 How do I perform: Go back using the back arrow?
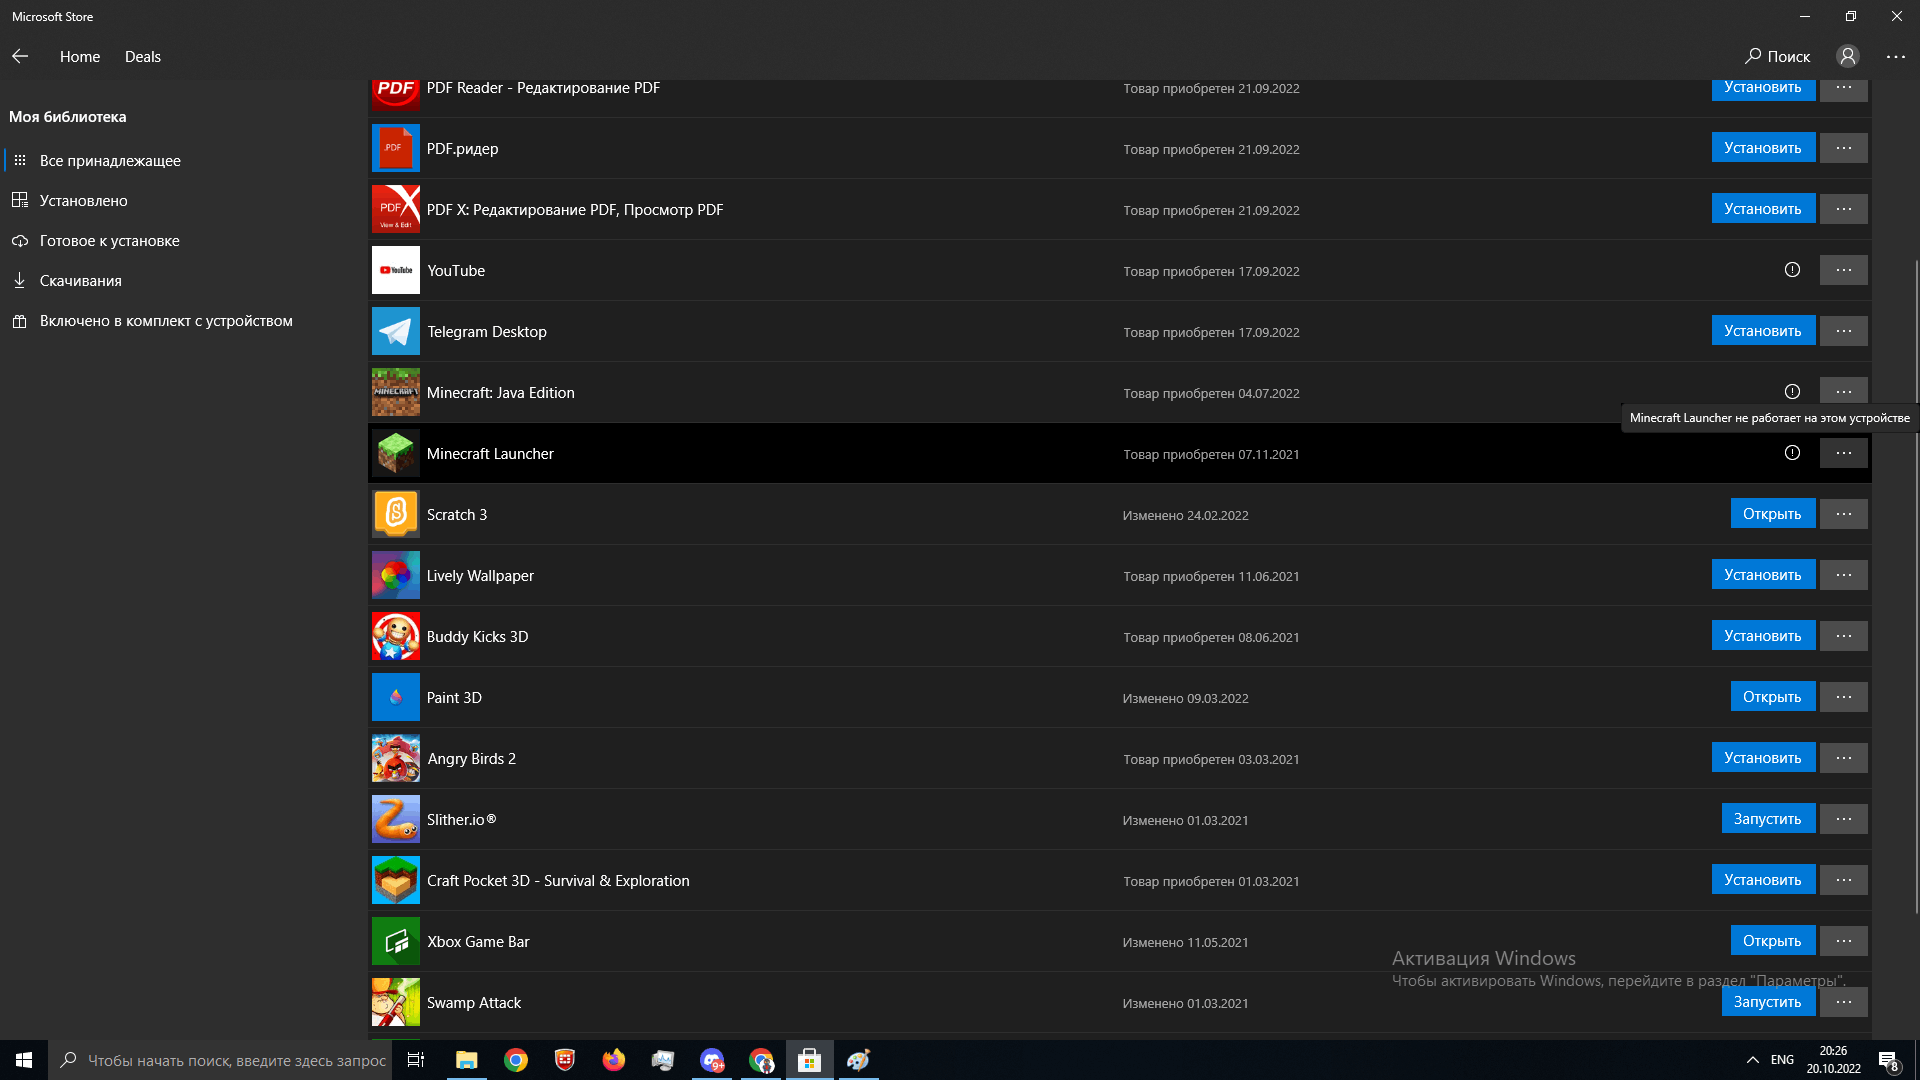click(20, 57)
